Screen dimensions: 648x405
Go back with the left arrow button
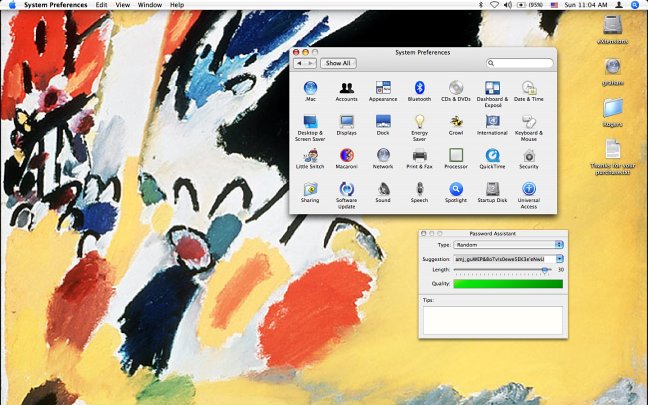[299, 63]
